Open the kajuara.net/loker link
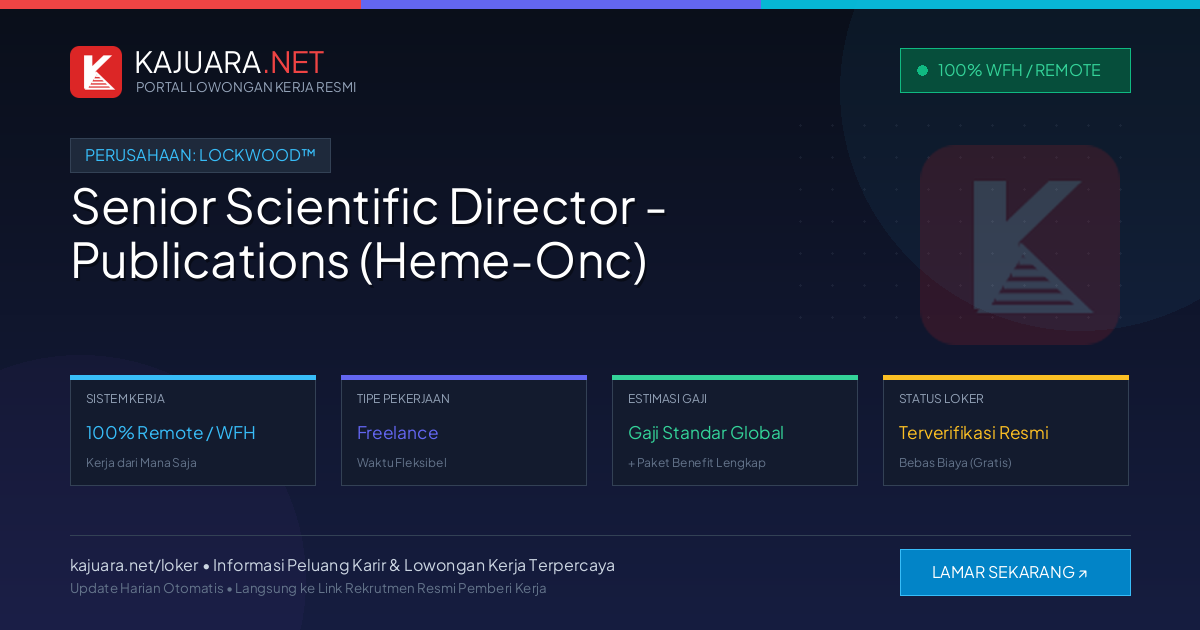The image size is (1200, 630). point(134,565)
